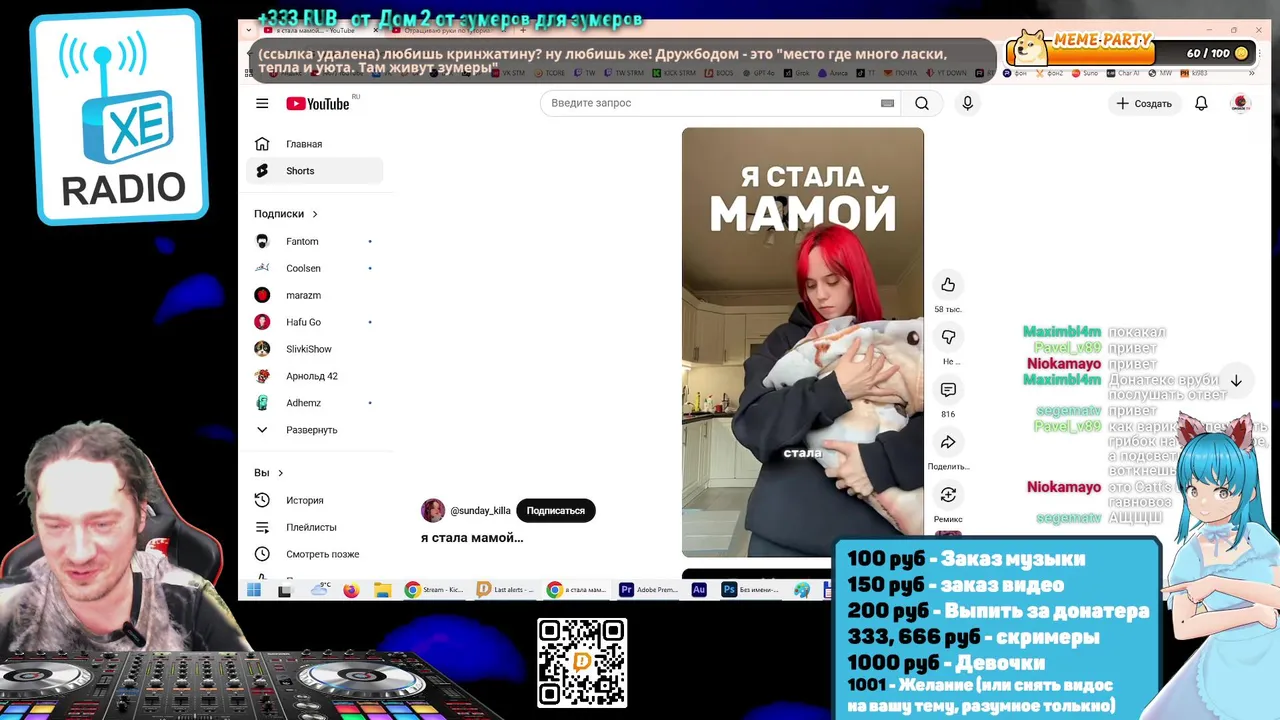Open the on-screen keyboard in search box
The width and height of the screenshot is (1280, 720).
coord(887,103)
